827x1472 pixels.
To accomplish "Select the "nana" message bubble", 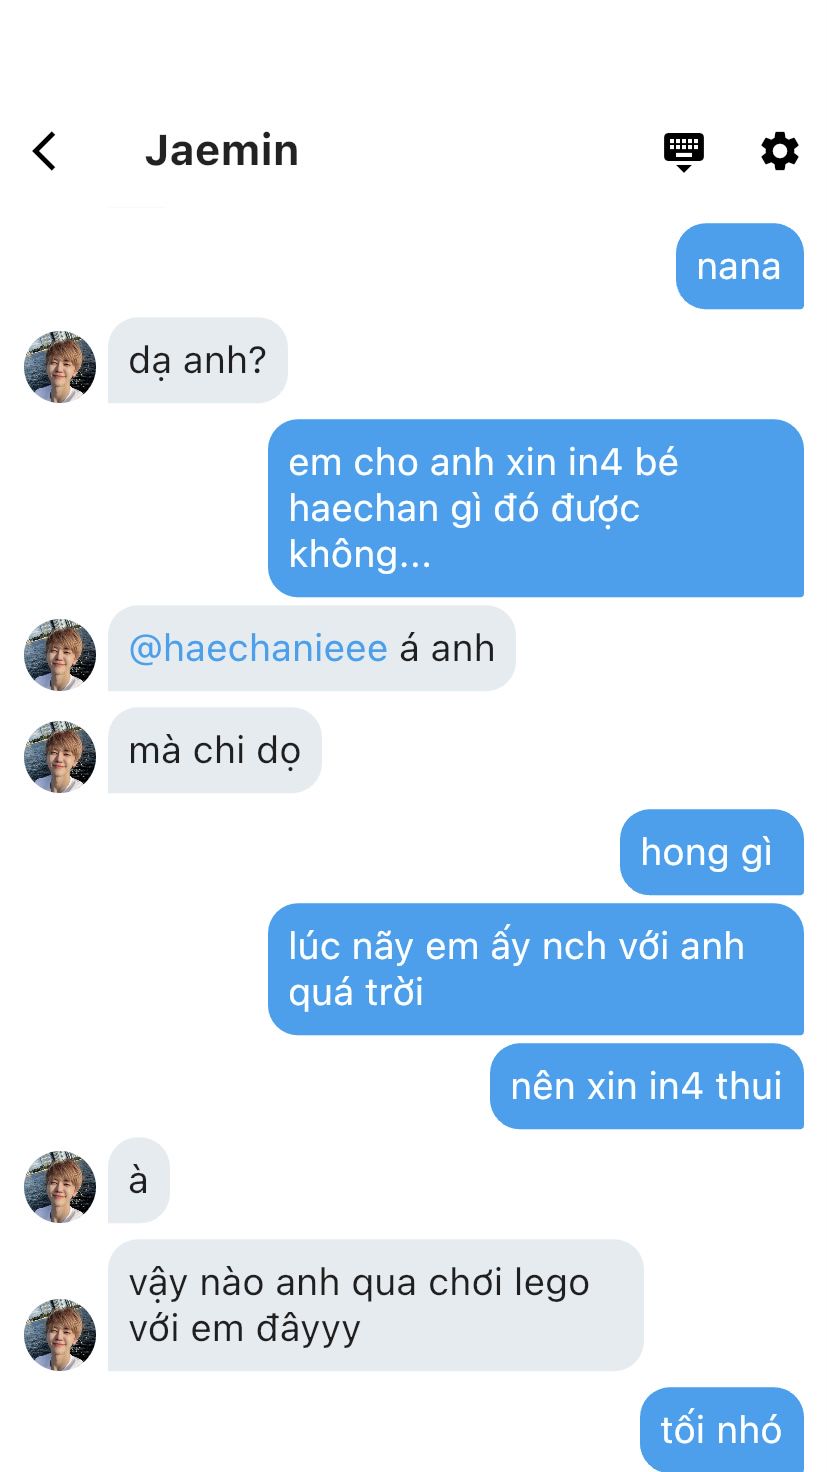I will [x=740, y=266].
